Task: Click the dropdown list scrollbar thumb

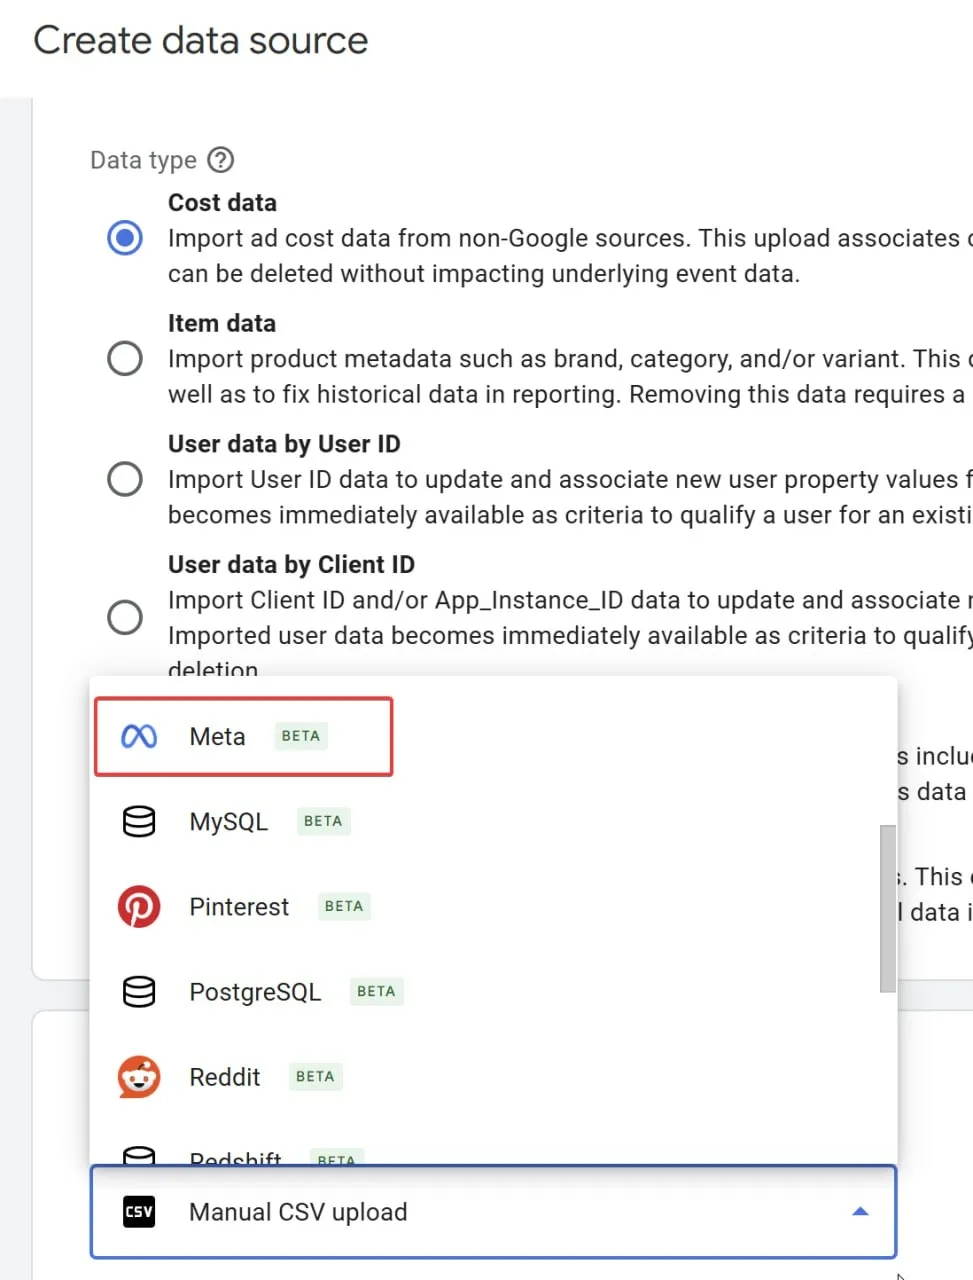Action: point(887,908)
